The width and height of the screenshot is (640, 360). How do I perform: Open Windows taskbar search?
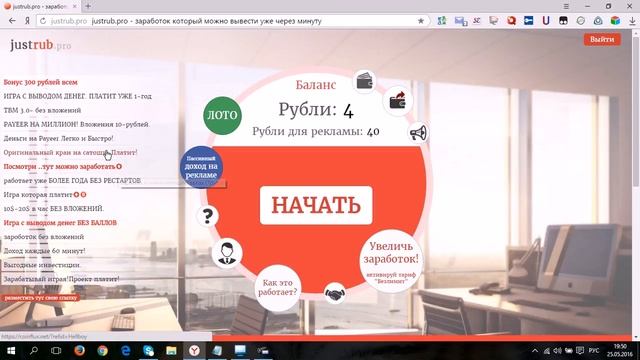coord(34,351)
